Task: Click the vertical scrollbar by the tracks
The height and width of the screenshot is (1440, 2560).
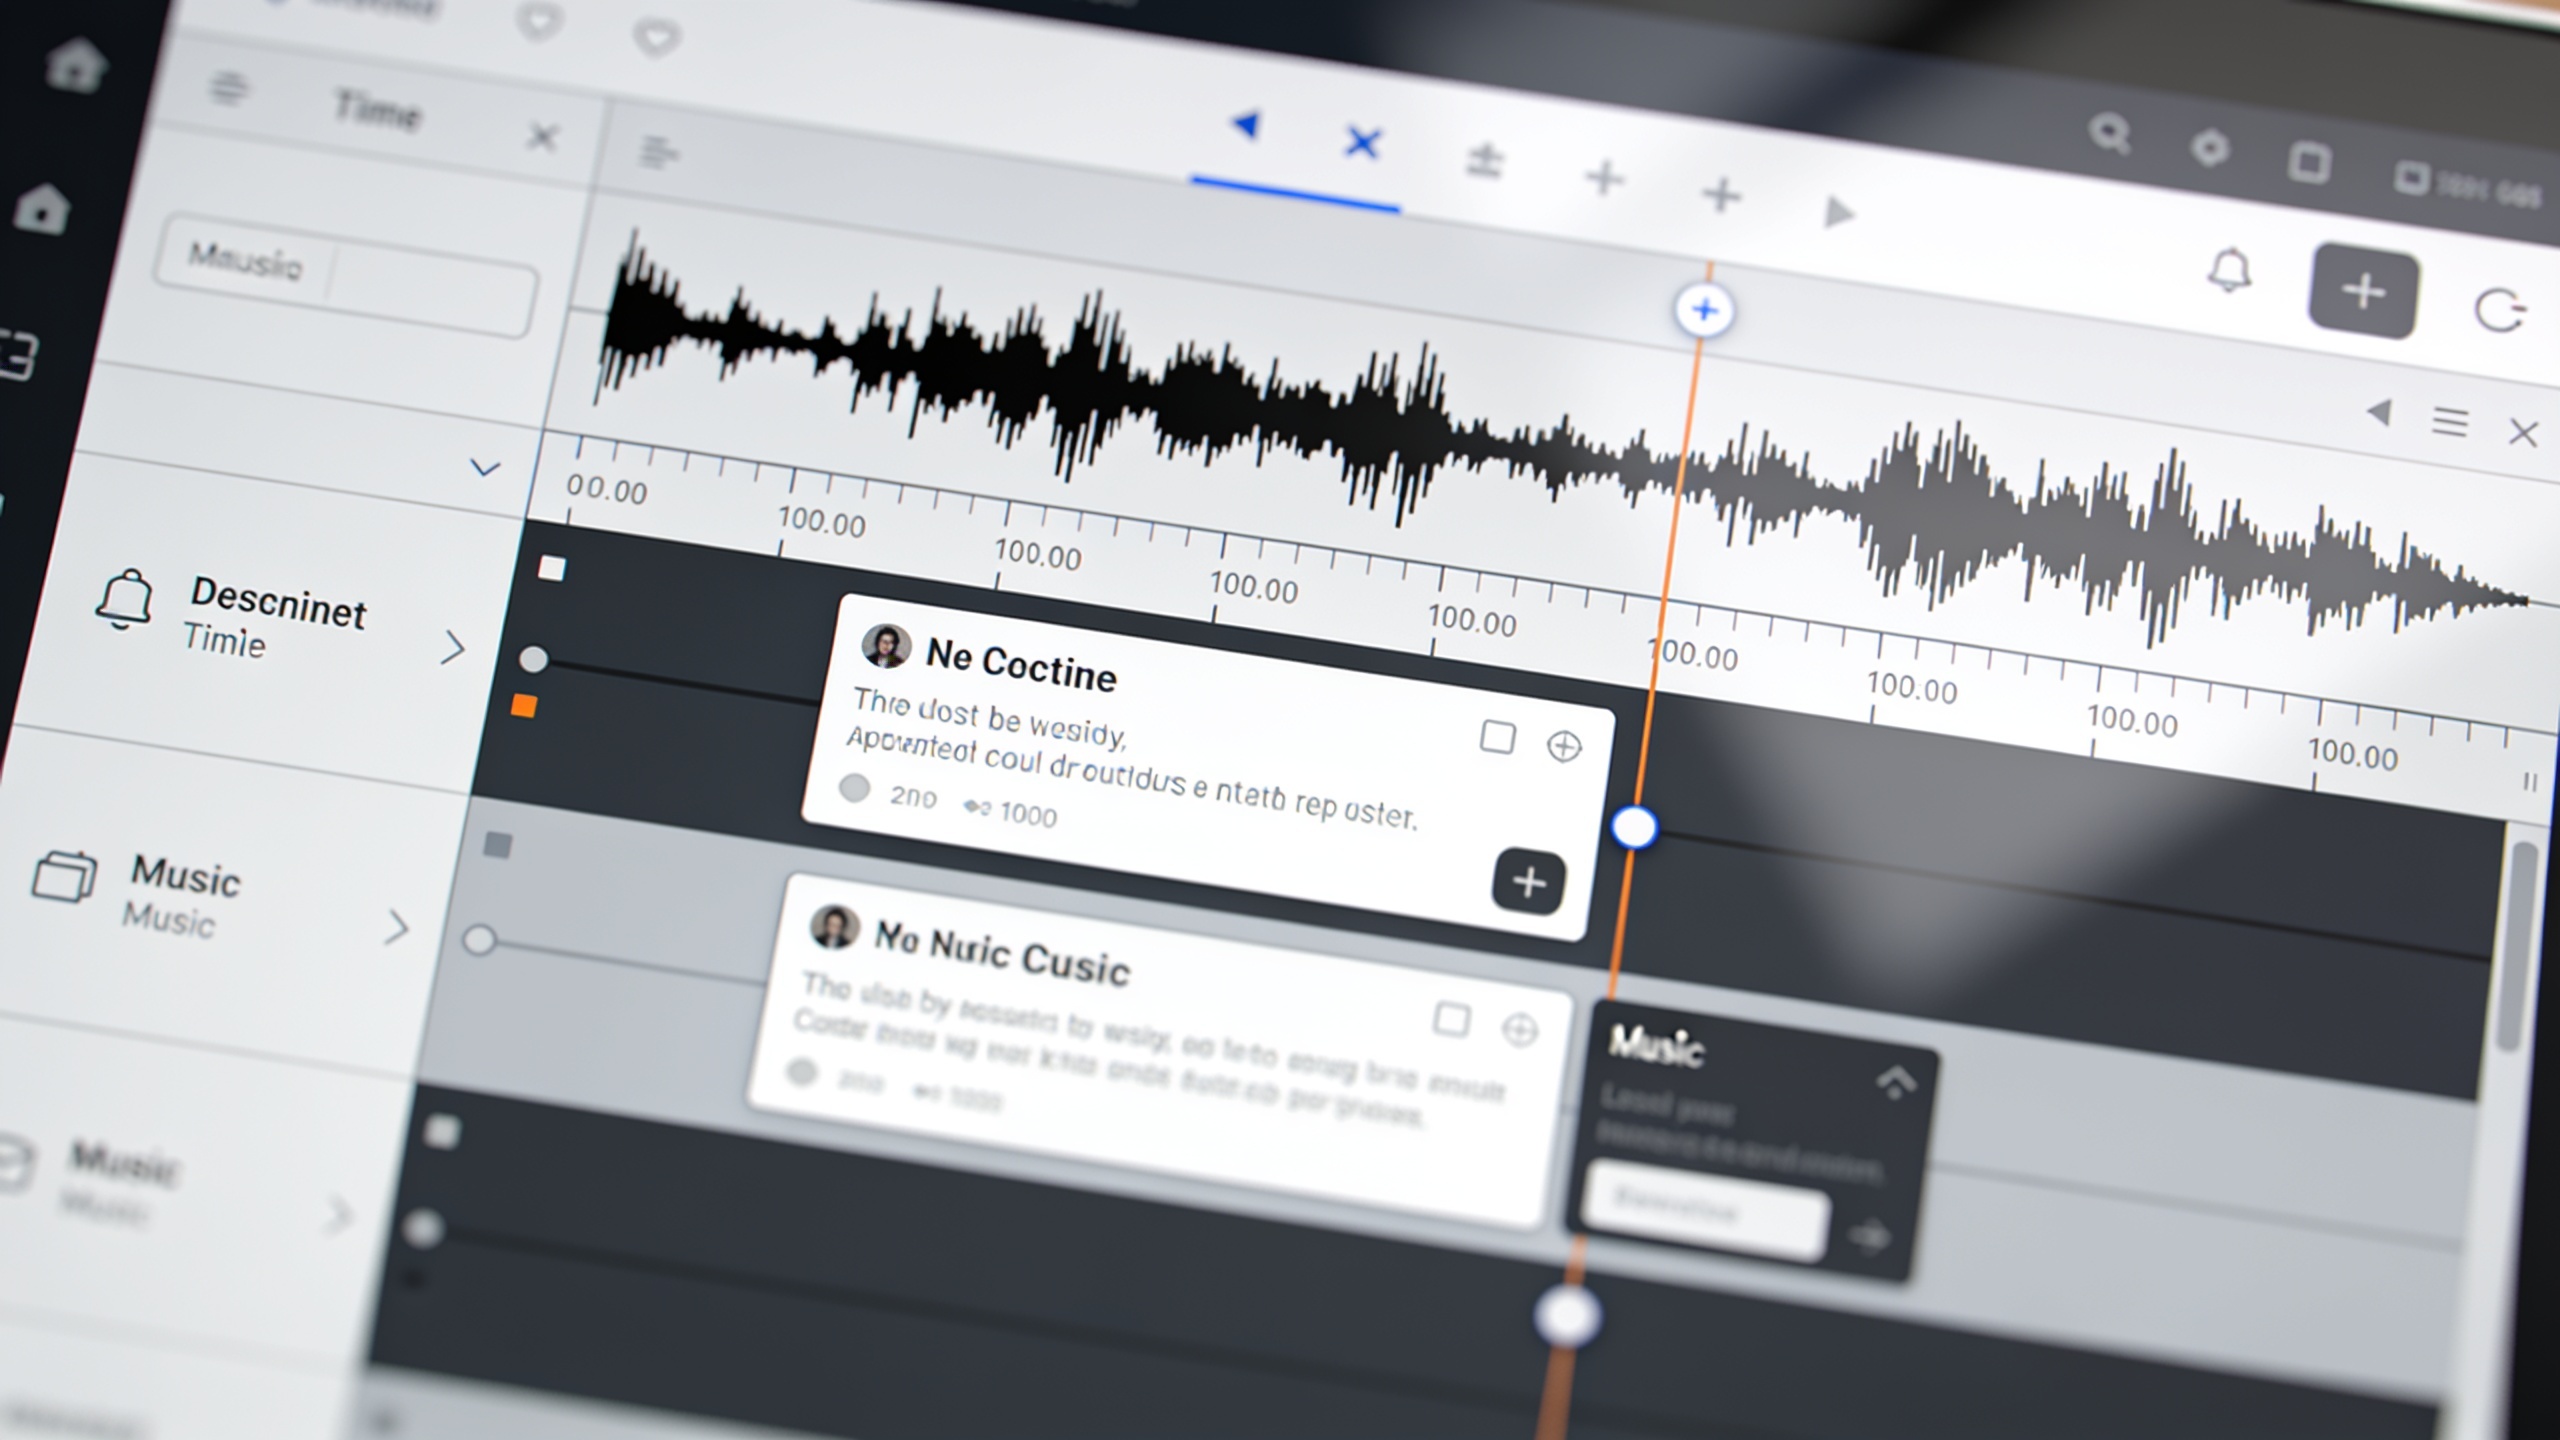Action: coord(2517,945)
